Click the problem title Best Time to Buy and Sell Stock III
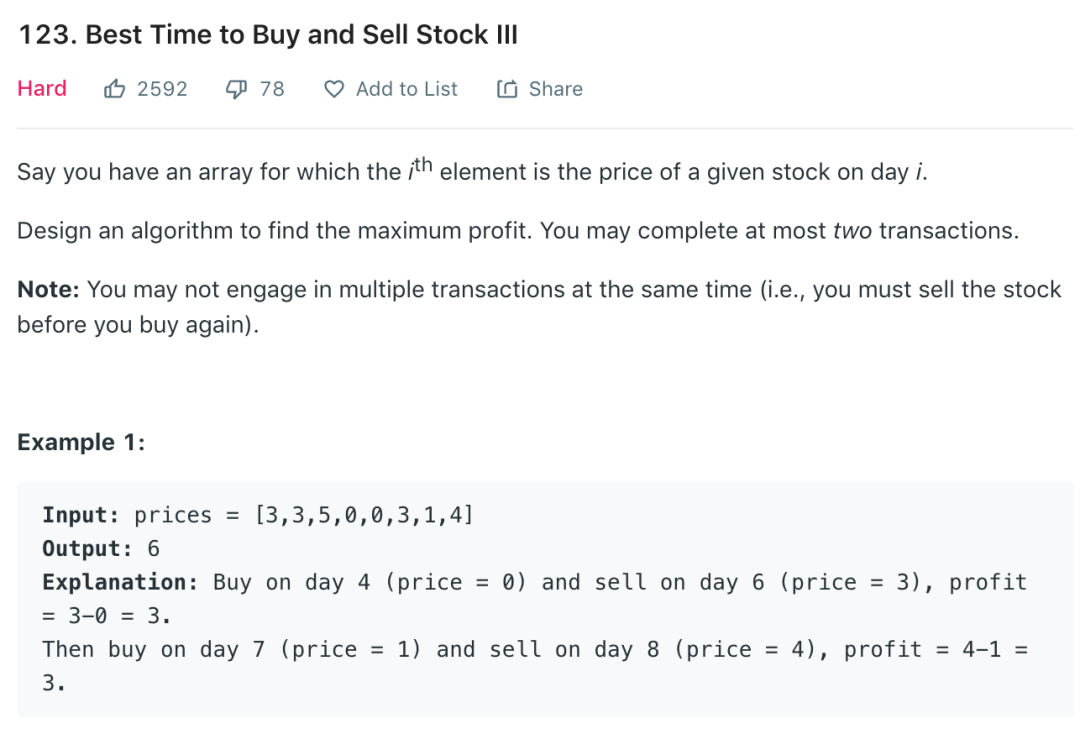 point(268,35)
